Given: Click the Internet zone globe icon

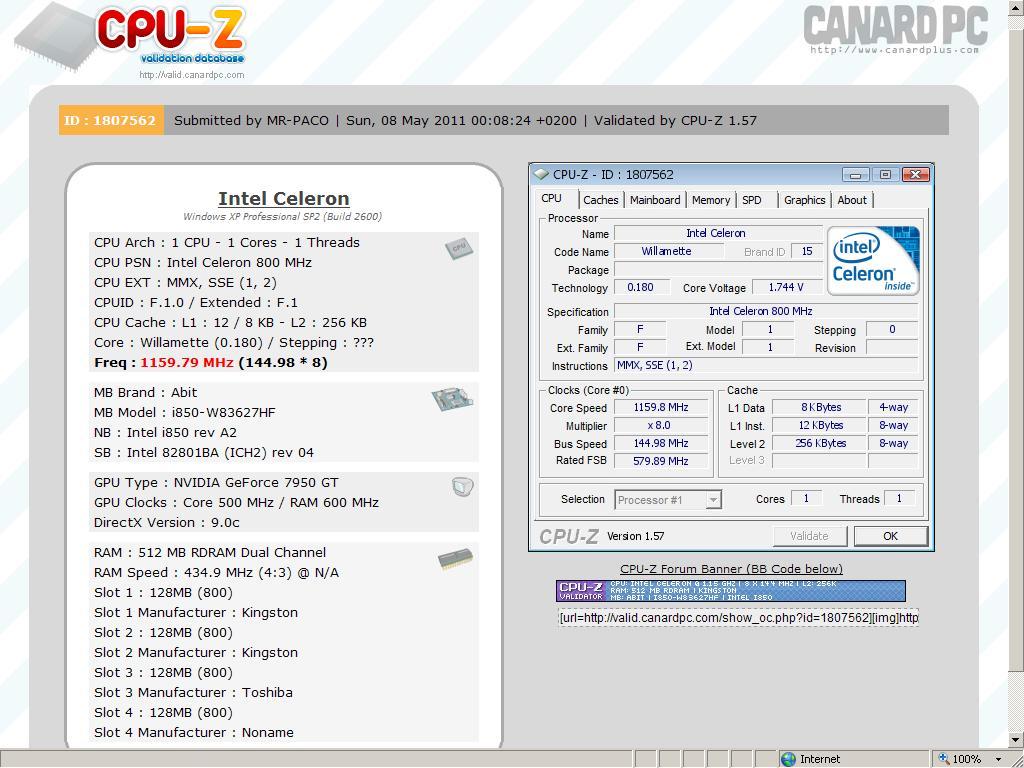Looking at the screenshot, I should click(788, 759).
